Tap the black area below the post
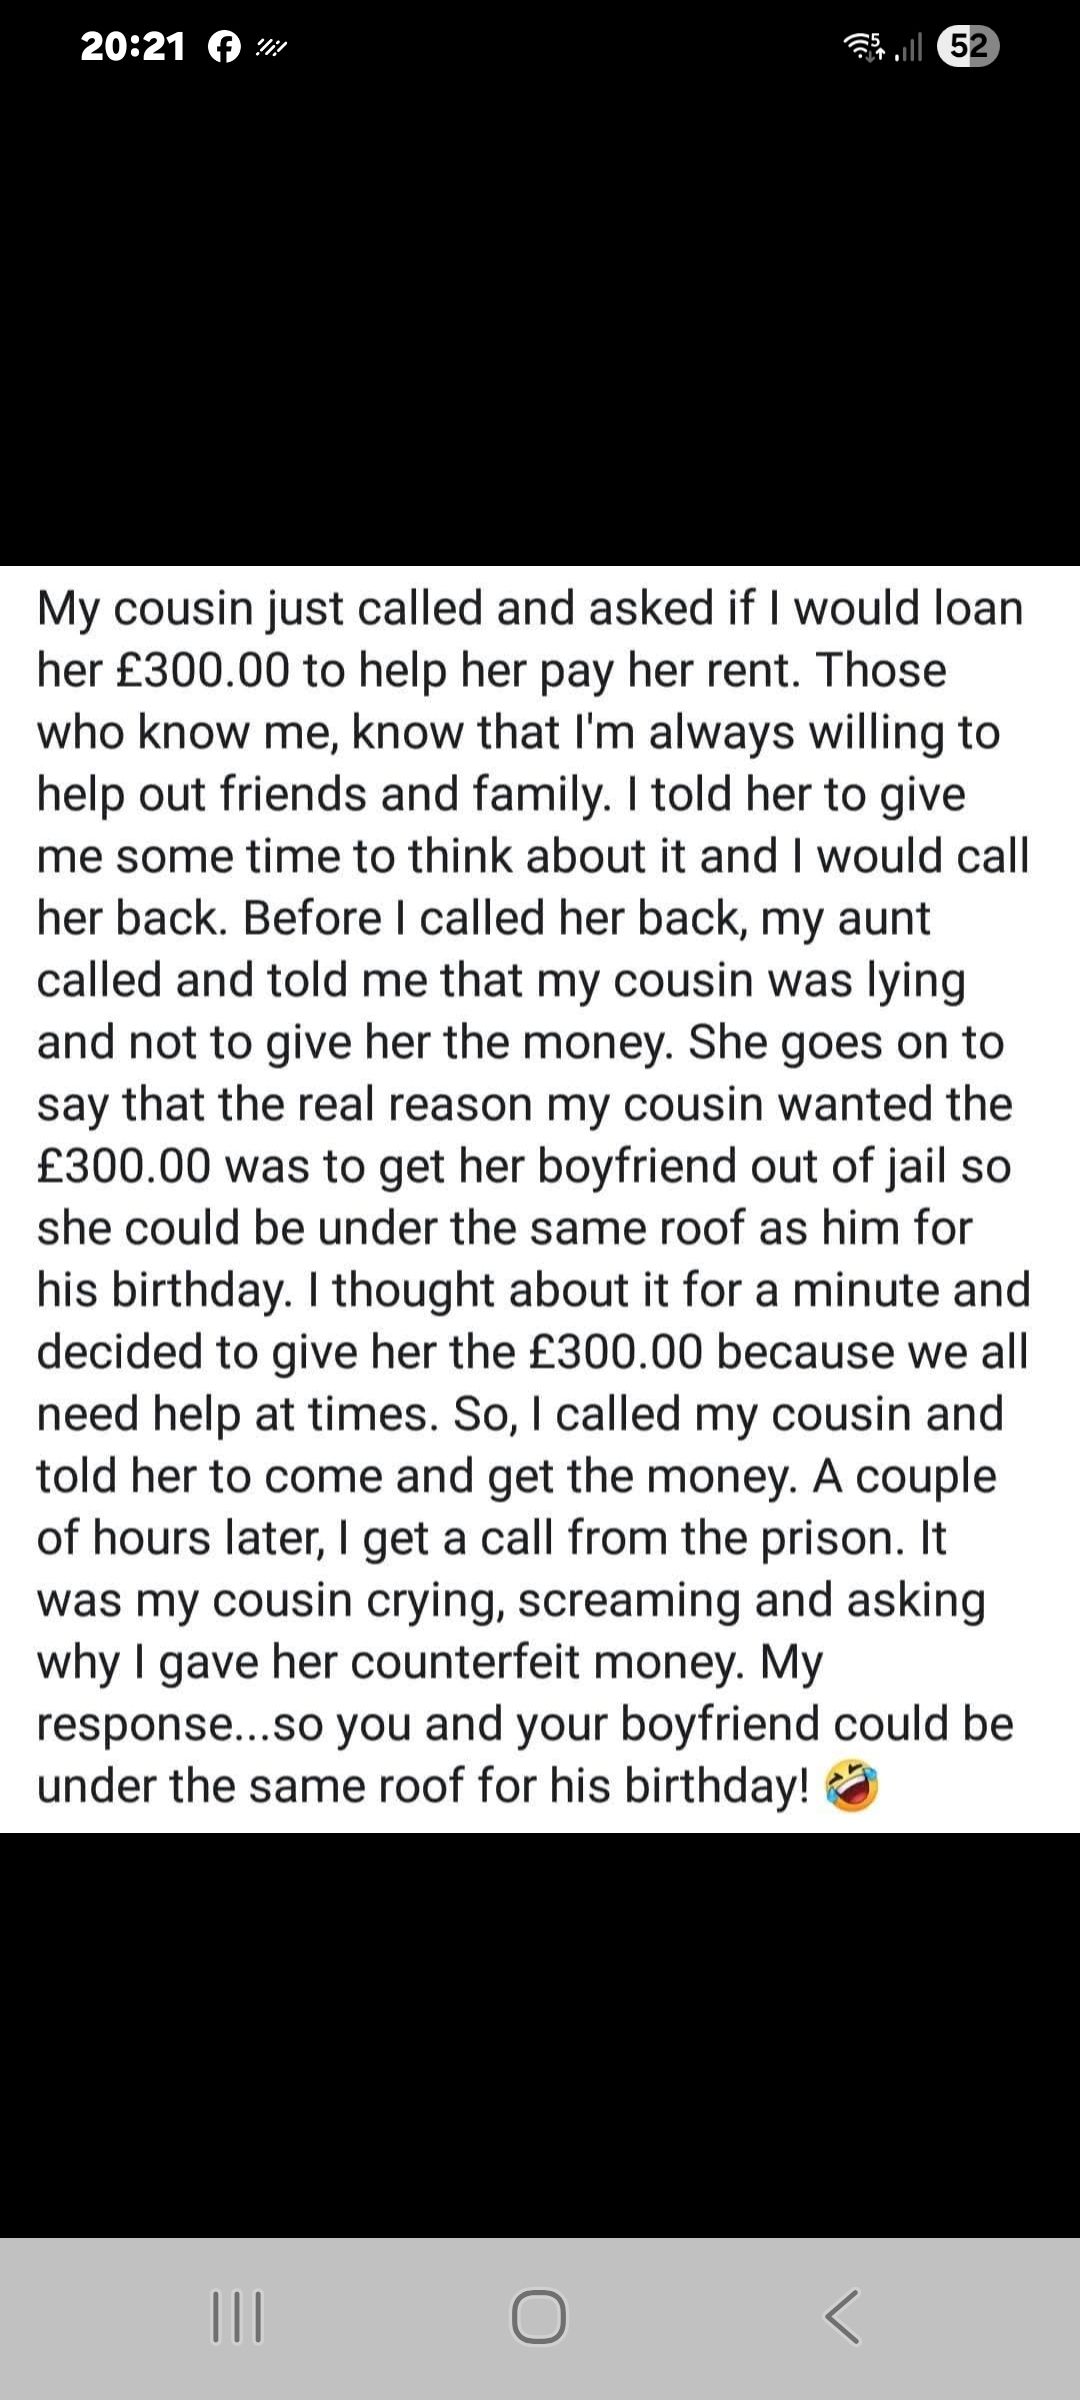This screenshot has width=1080, height=2400. (x=540, y=2030)
